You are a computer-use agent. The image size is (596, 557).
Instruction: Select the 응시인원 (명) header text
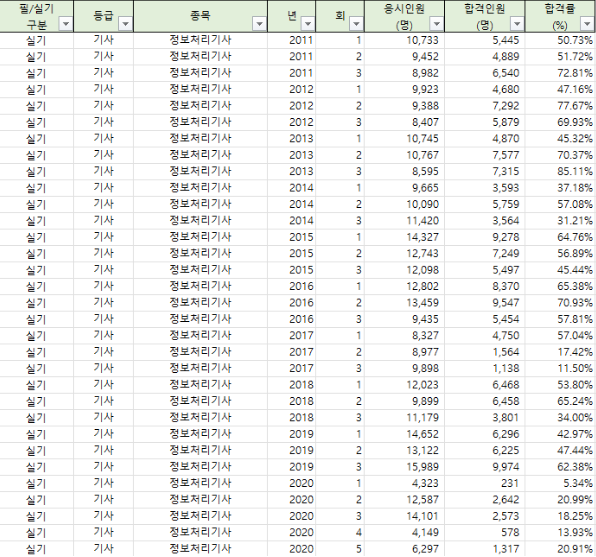point(404,17)
